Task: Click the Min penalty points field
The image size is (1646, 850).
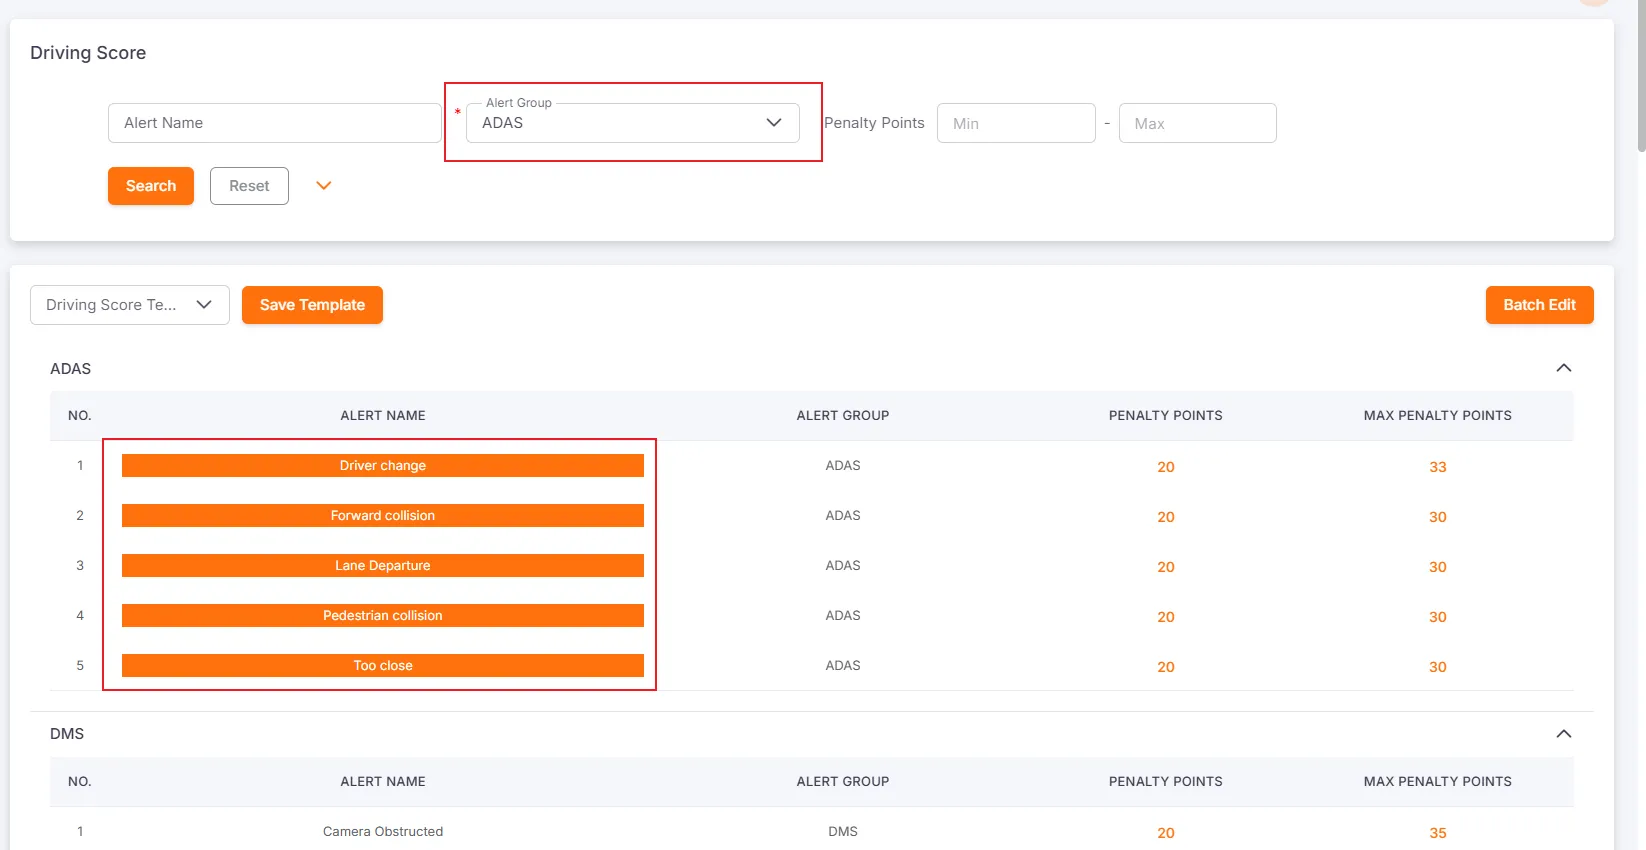Action: point(1015,124)
